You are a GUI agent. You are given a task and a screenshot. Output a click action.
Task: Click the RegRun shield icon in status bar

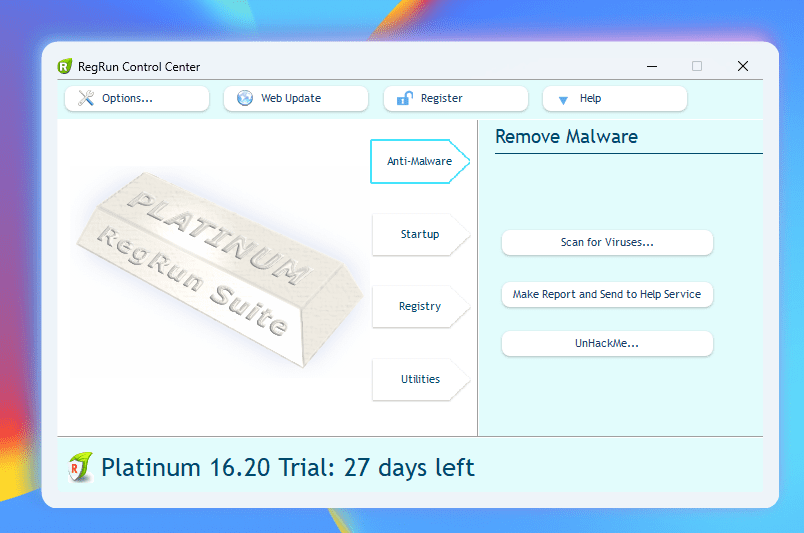click(x=80, y=467)
